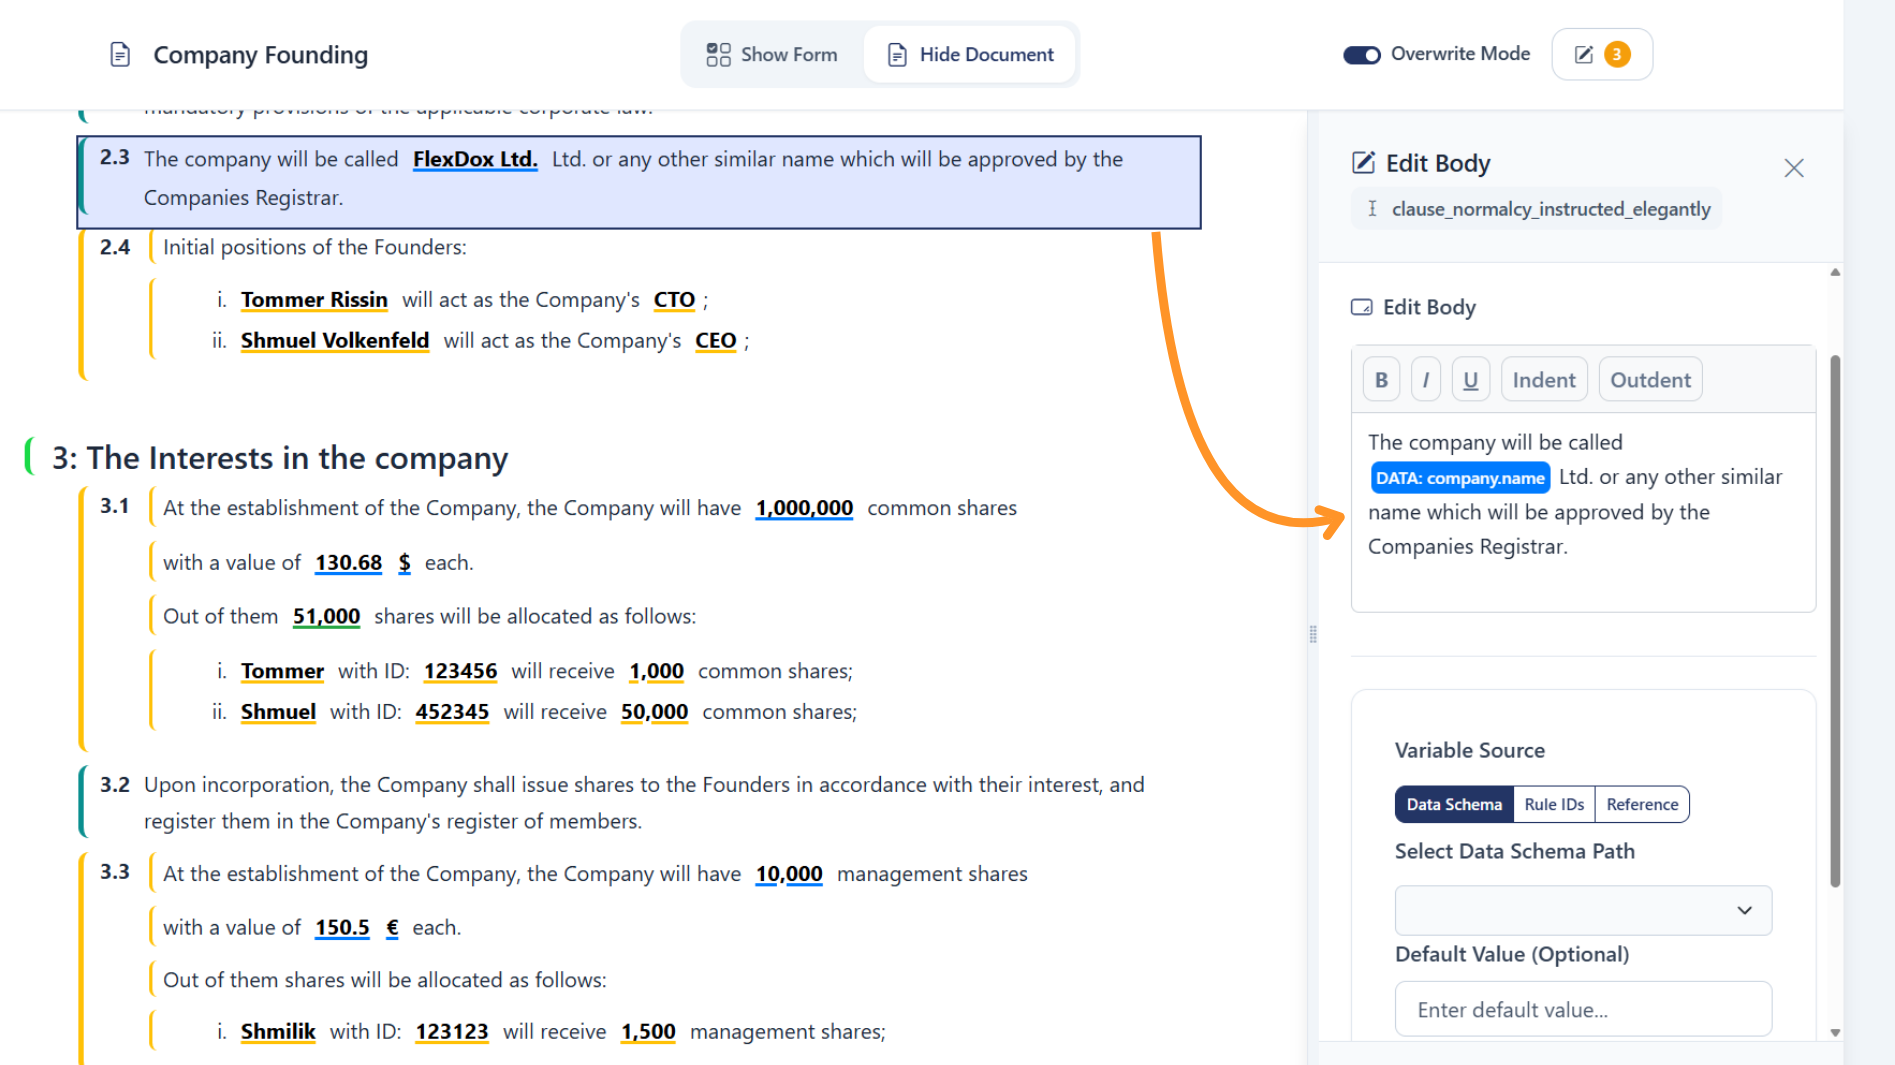
Task: Click the FlexDox Ltd. company name field
Action: click(475, 159)
